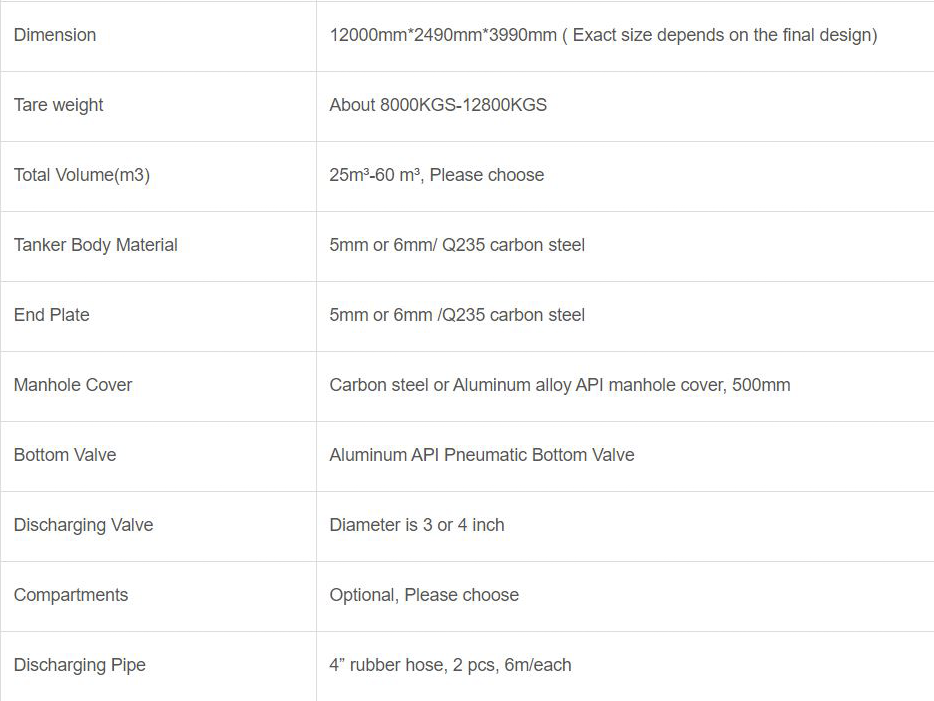
Task: Select the 4” rubber hose, 2 pcs text
Action: click(x=414, y=665)
